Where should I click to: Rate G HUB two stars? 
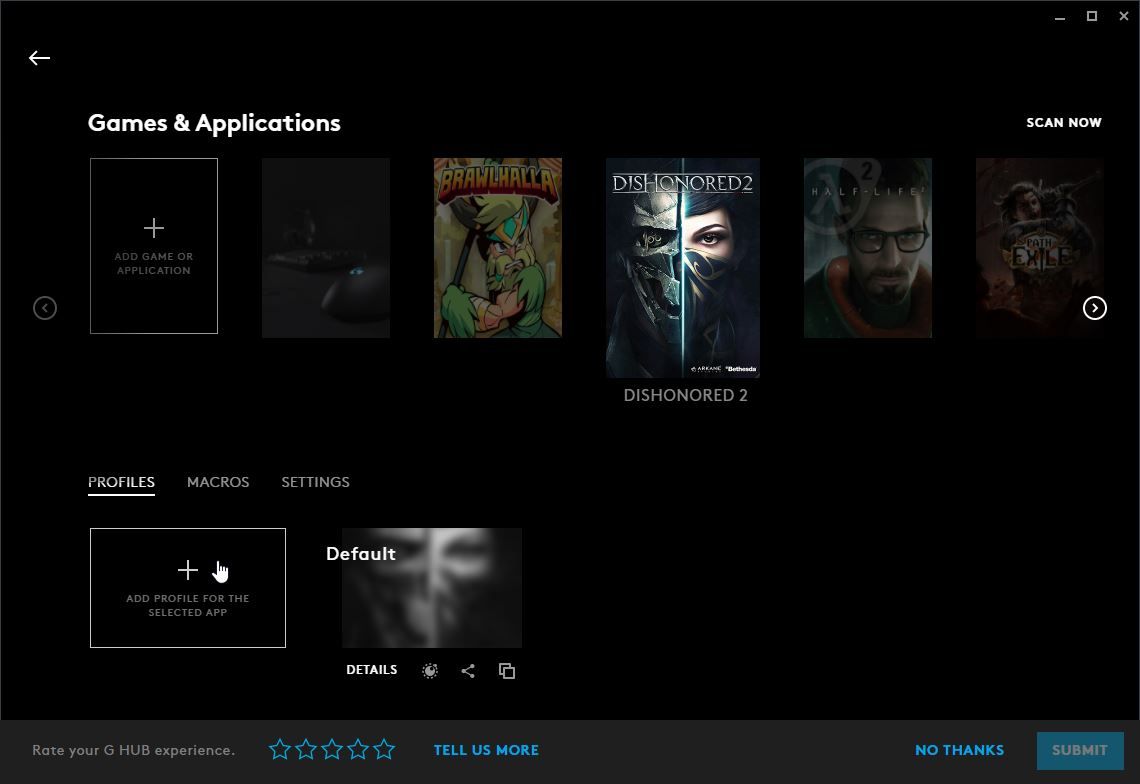(306, 749)
